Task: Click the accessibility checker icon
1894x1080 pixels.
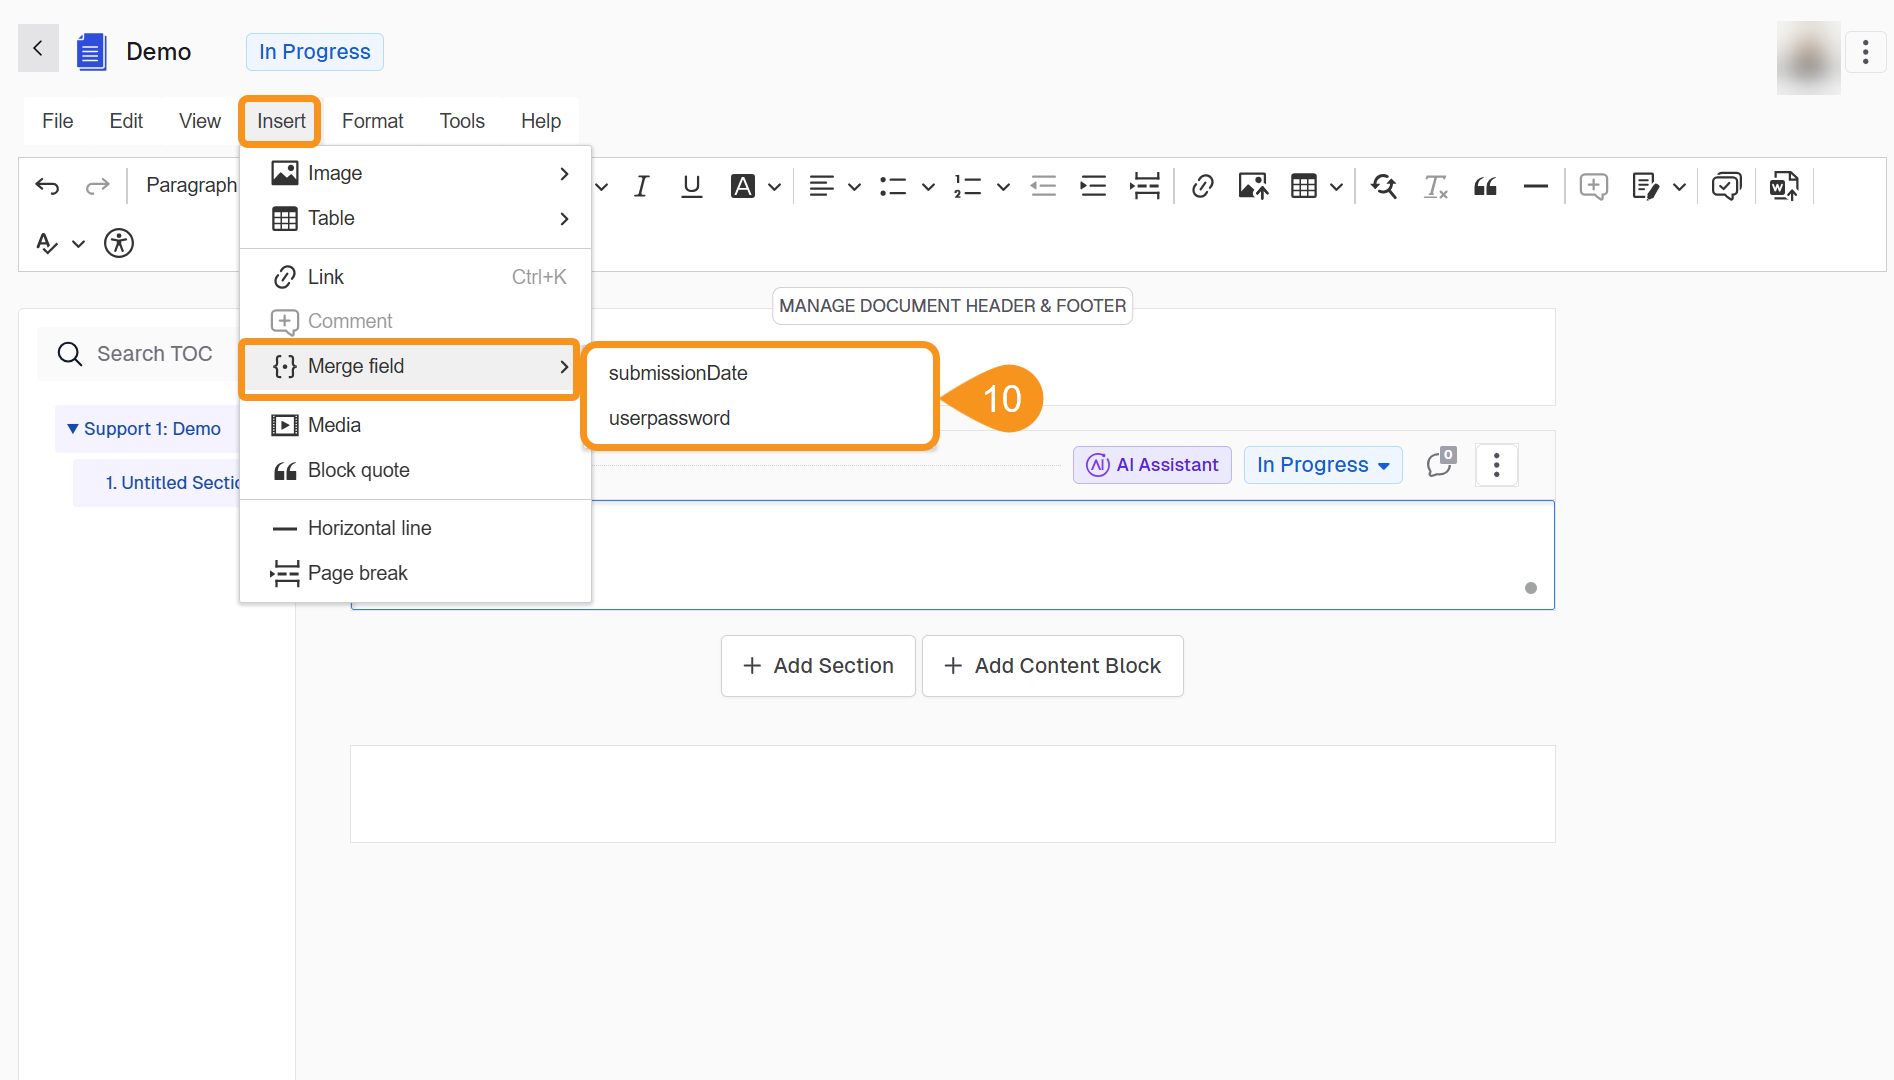Action: [x=119, y=243]
